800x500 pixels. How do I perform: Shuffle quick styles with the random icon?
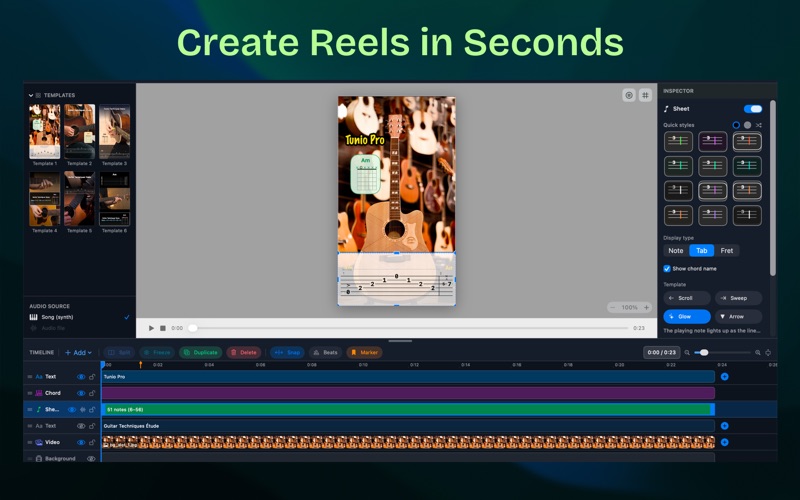pyautogui.click(x=759, y=125)
